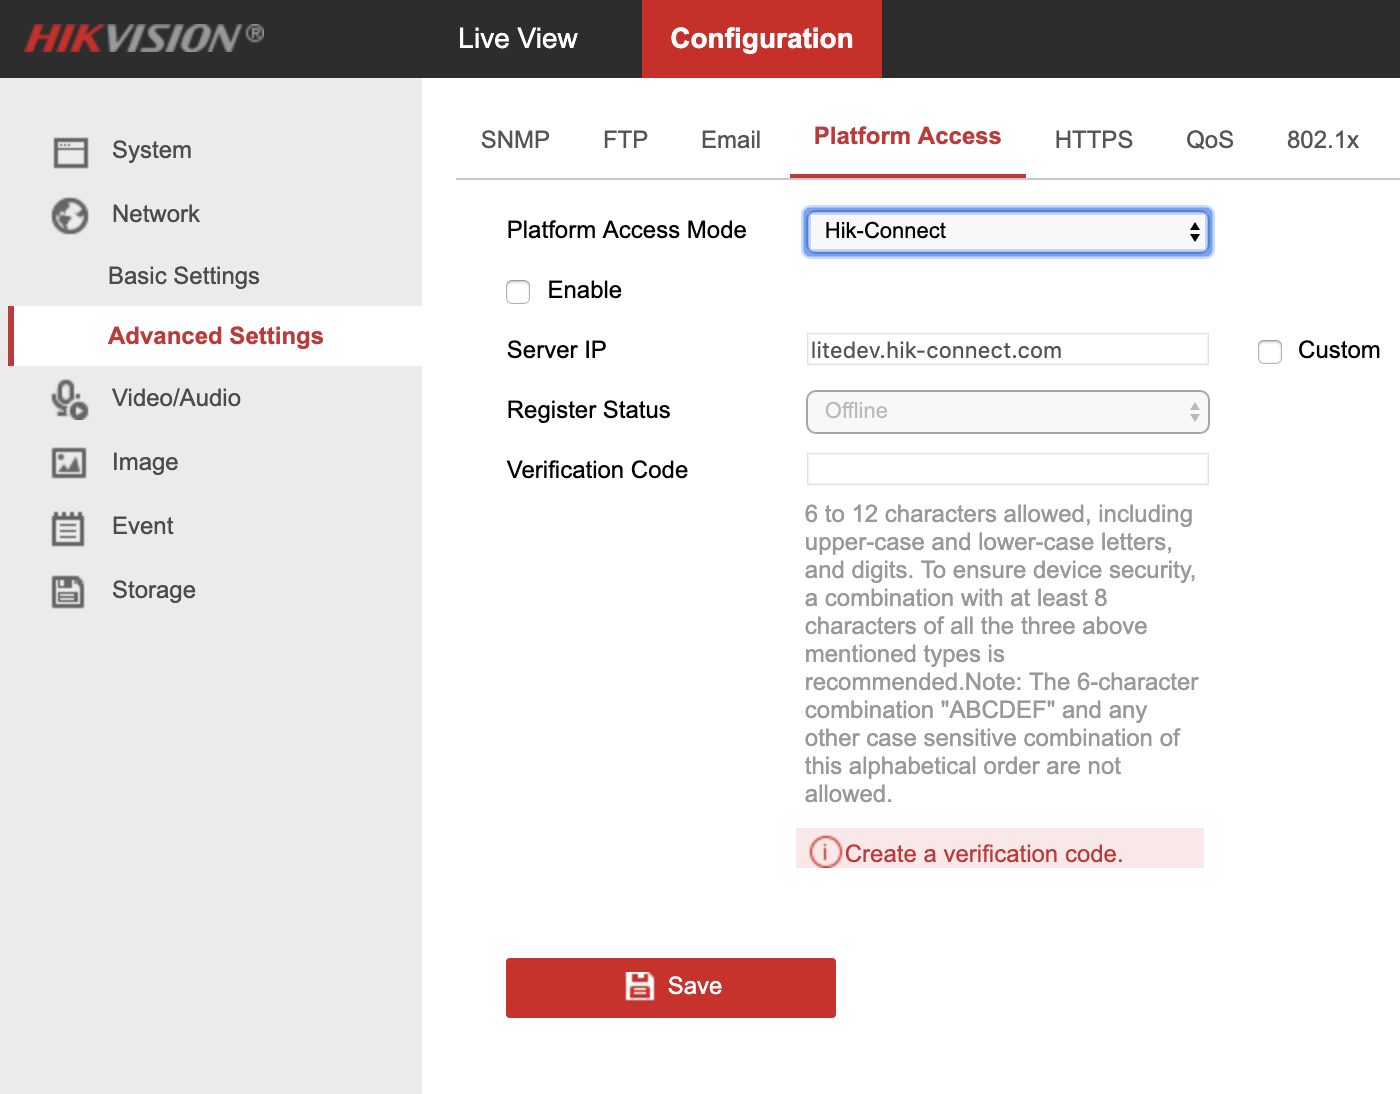Click the System window icon in sidebar
The image size is (1400, 1094).
(x=70, y=152)
